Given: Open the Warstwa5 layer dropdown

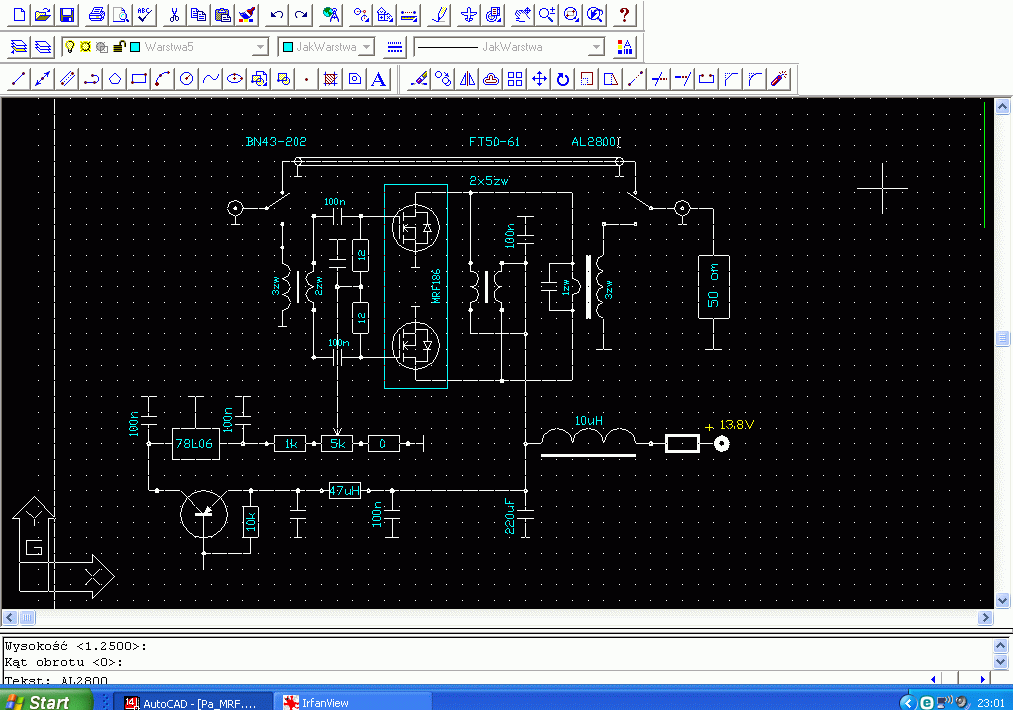Looking at the screenshot, I should pos(260,47).
